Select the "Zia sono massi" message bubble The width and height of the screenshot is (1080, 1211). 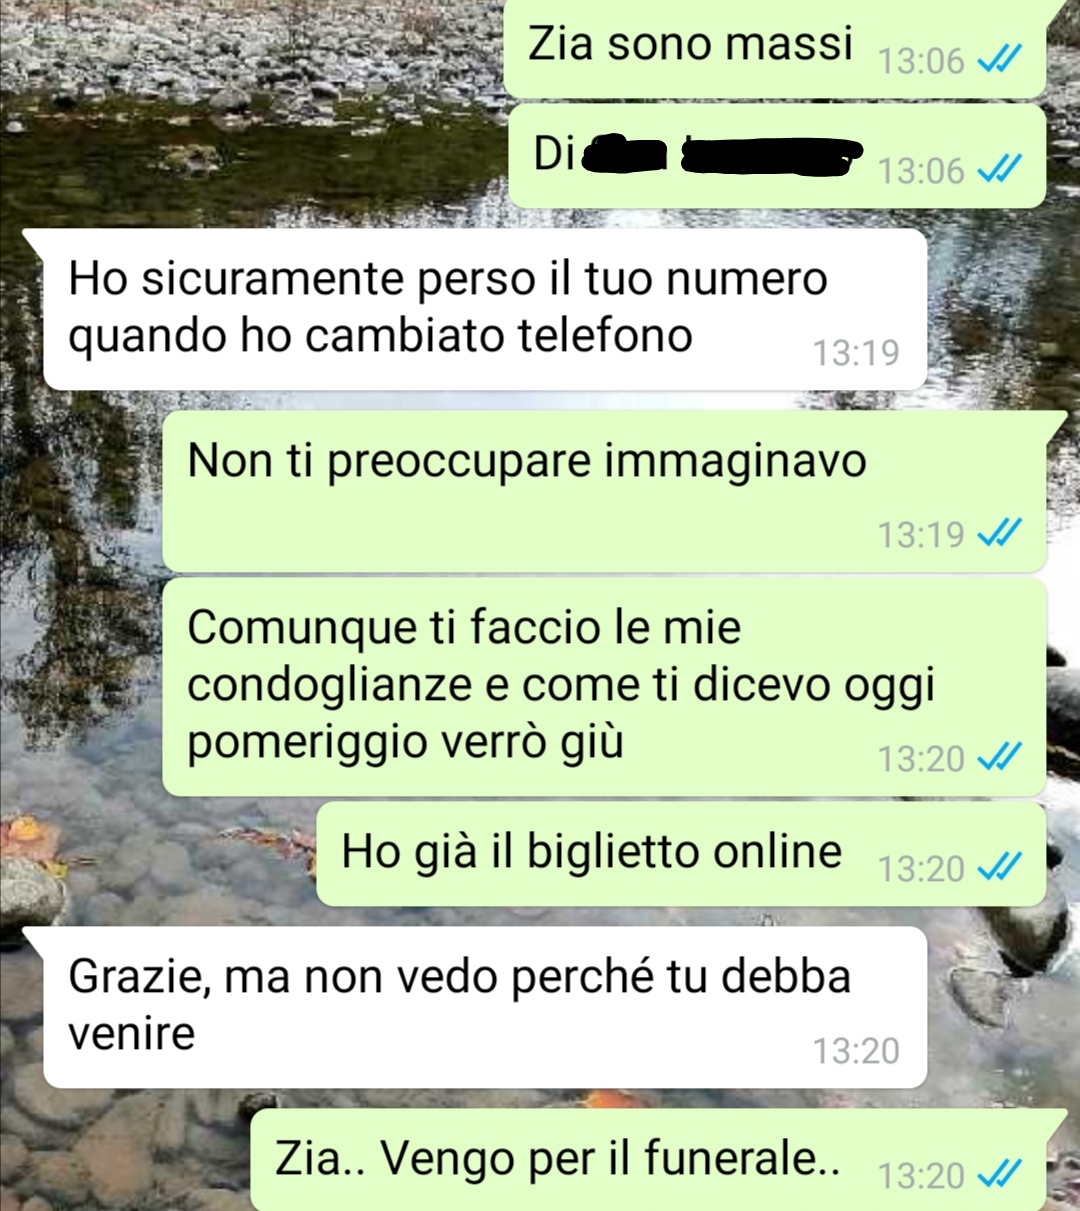pyautogui.click(x=775, y=48)
